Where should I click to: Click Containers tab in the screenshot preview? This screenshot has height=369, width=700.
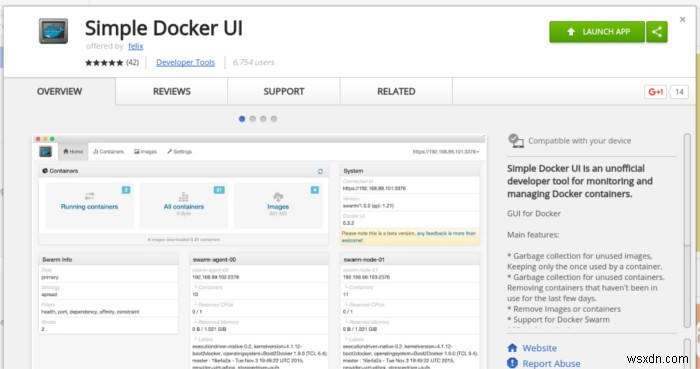point(108,152)
